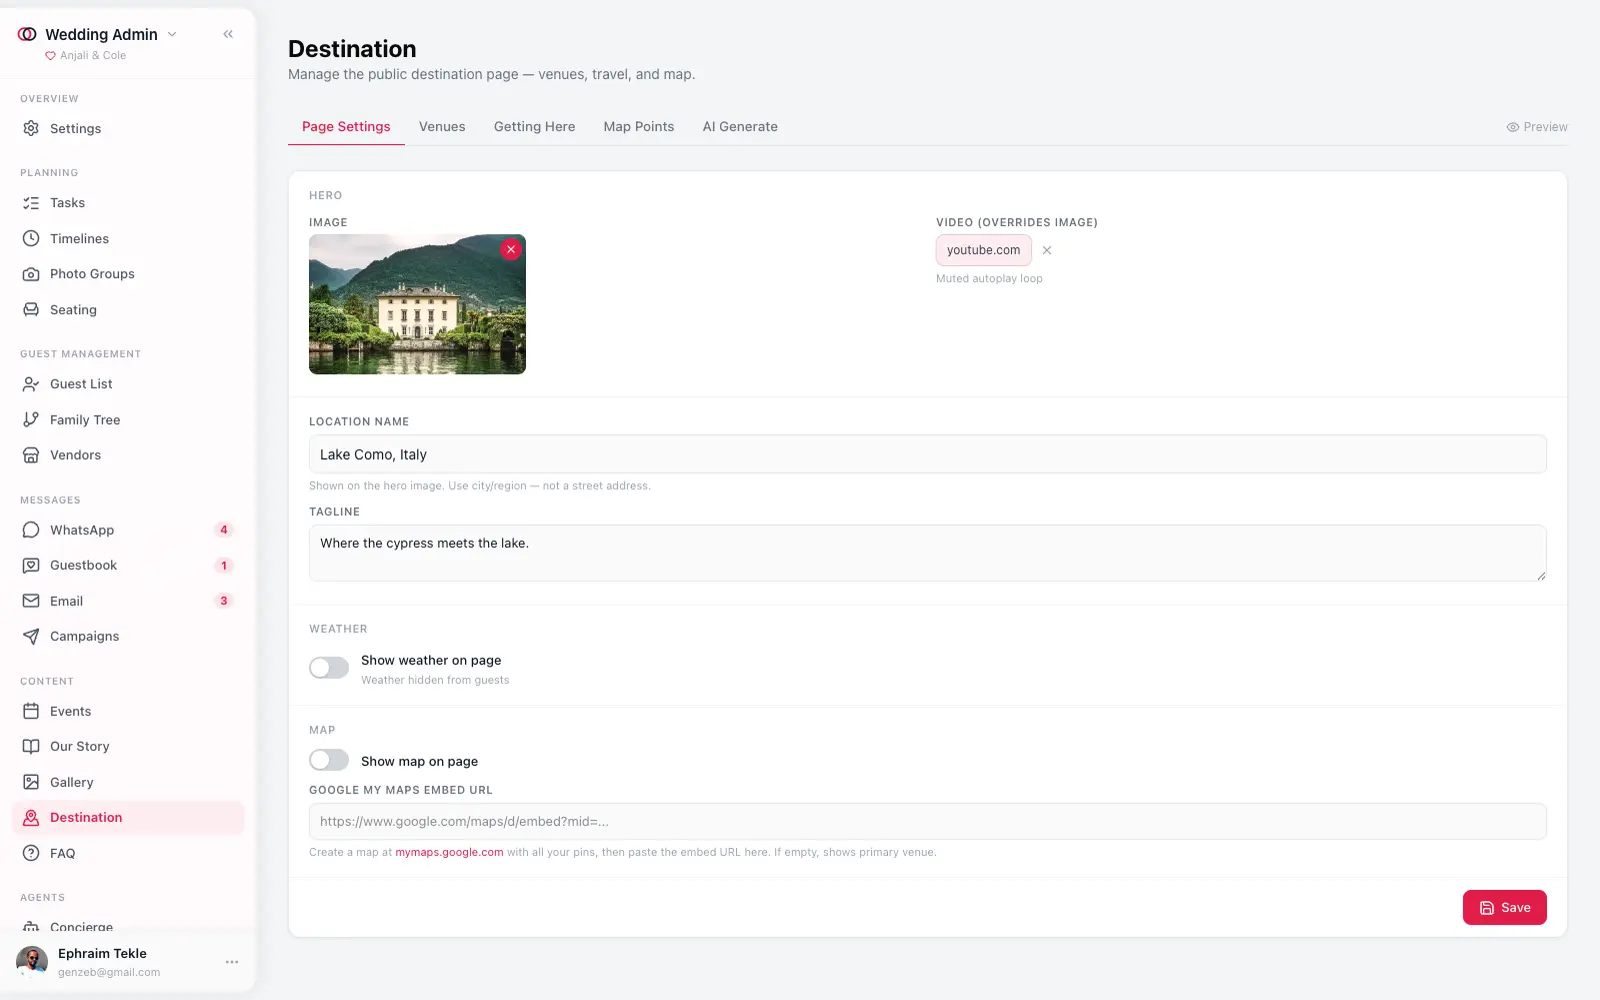Collapse the sidebar with double chevron

(228, 34)
